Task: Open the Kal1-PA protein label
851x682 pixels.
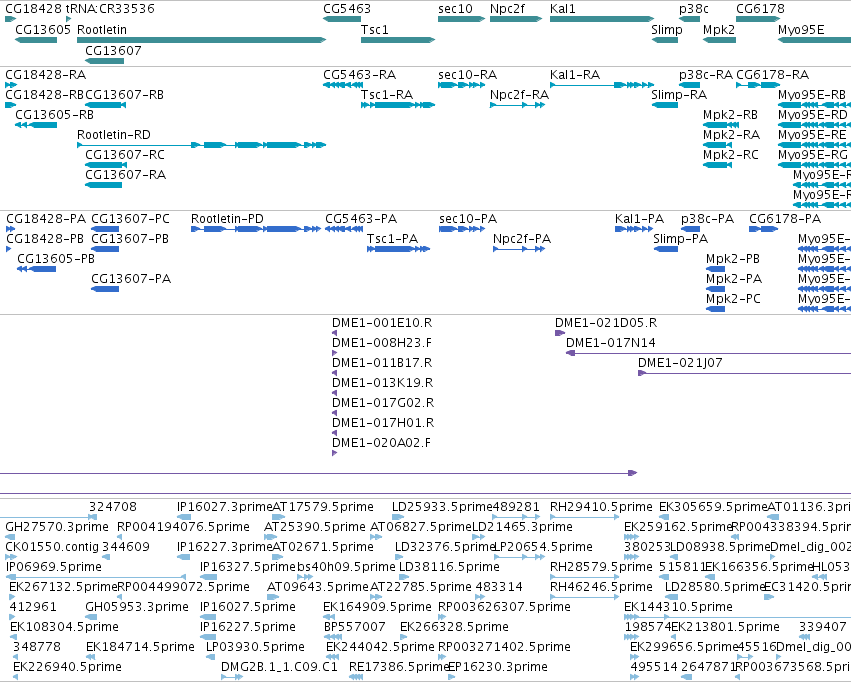Action: pos(639,219)
